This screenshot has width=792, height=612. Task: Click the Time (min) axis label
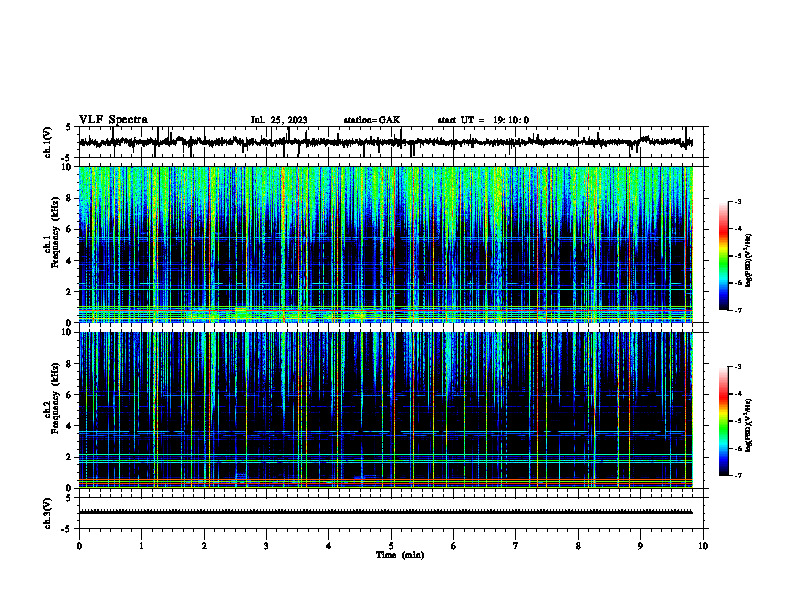(400, 555)
